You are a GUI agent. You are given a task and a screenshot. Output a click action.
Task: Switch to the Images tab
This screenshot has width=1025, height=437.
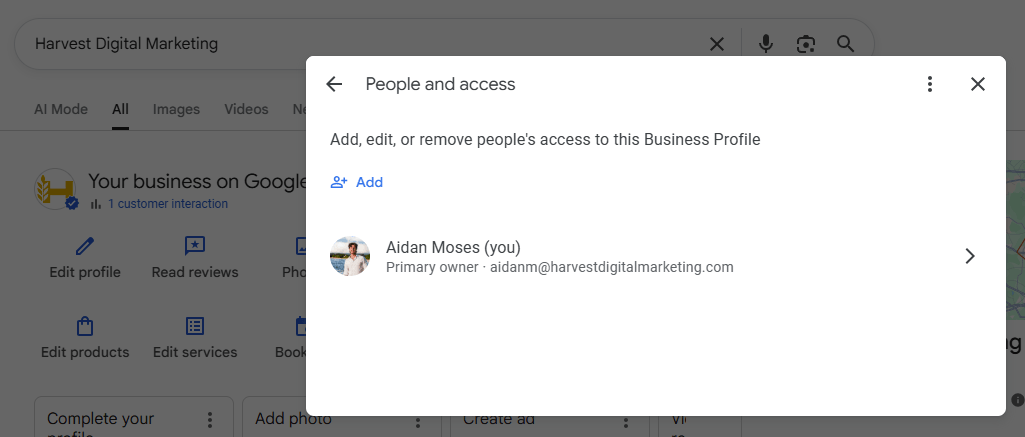click(176, 109)
